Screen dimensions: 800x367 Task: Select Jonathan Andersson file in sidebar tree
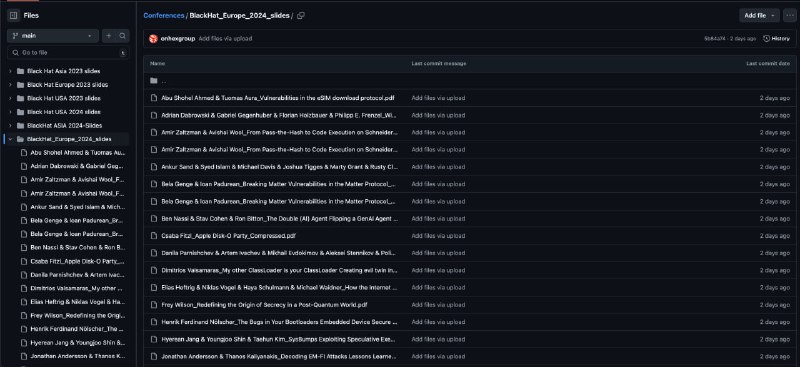point(78,356)
